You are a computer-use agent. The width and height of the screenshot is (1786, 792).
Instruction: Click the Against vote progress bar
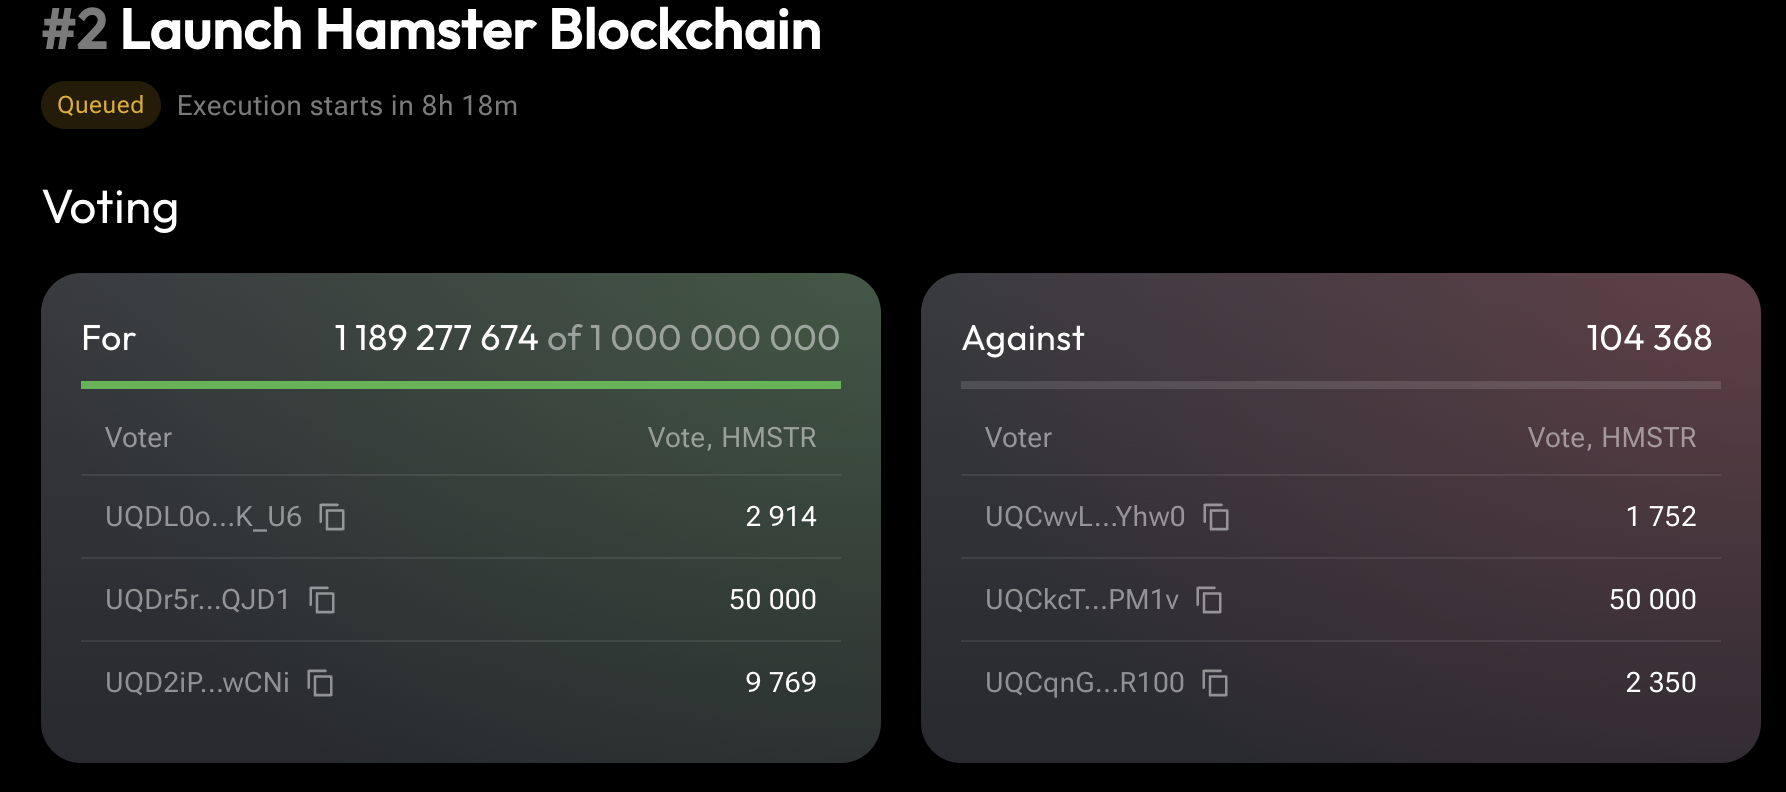click(1340, 385)
